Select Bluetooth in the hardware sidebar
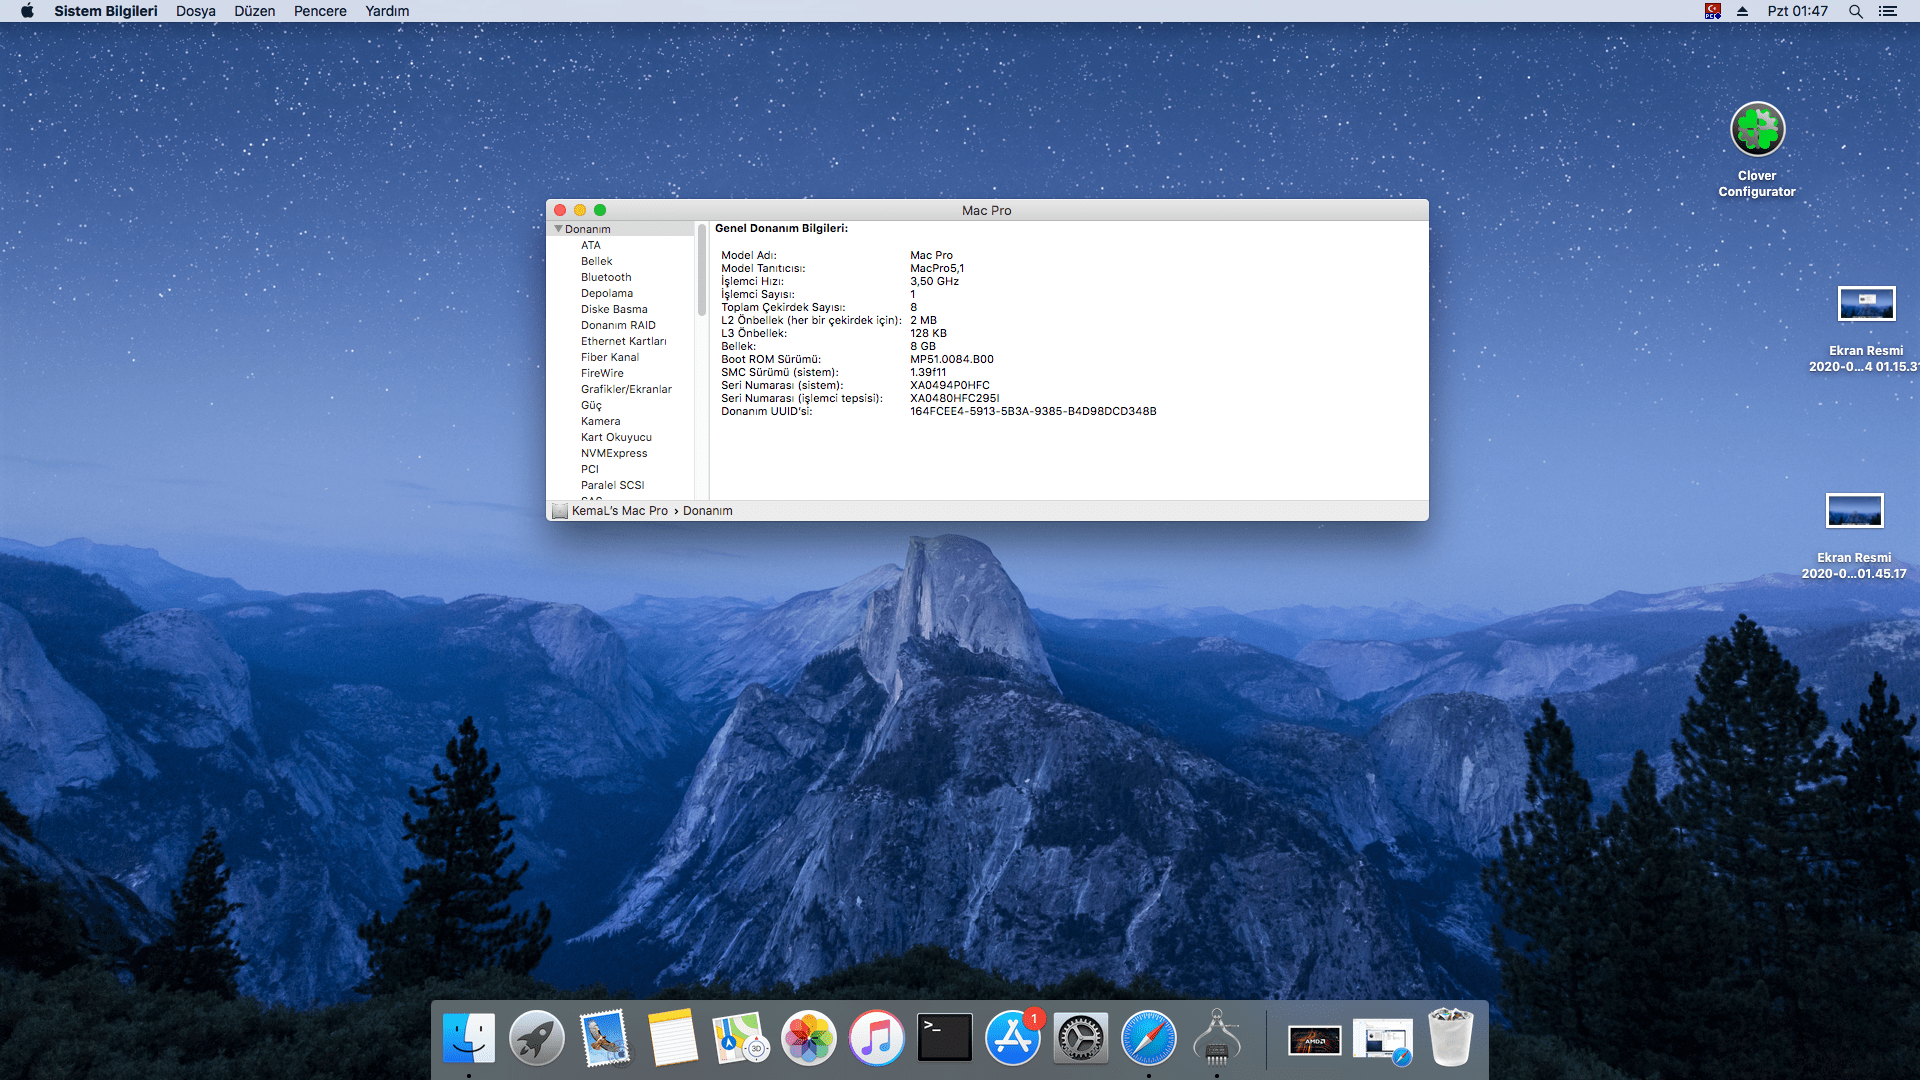The image size is (1920, 1080). tap(605, 277)
